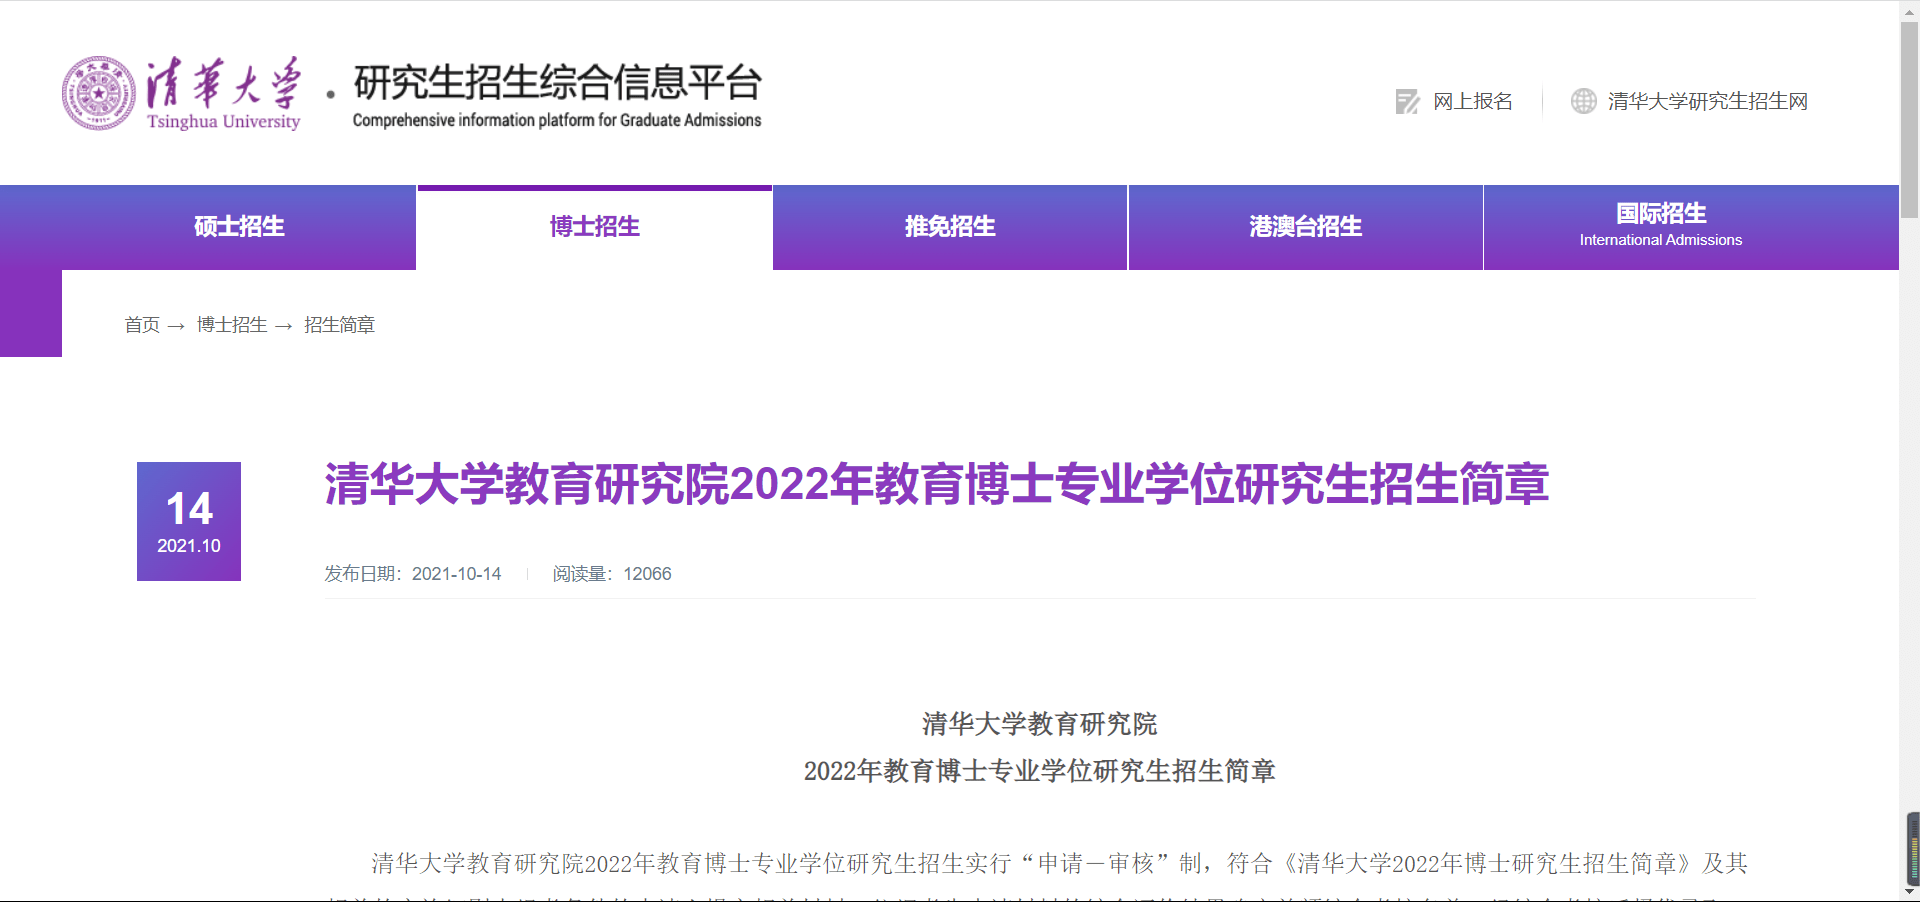Click the article title about 2022 教育博士 admissions
This screenshot has width=1920, height=902.
coord(935,487)
